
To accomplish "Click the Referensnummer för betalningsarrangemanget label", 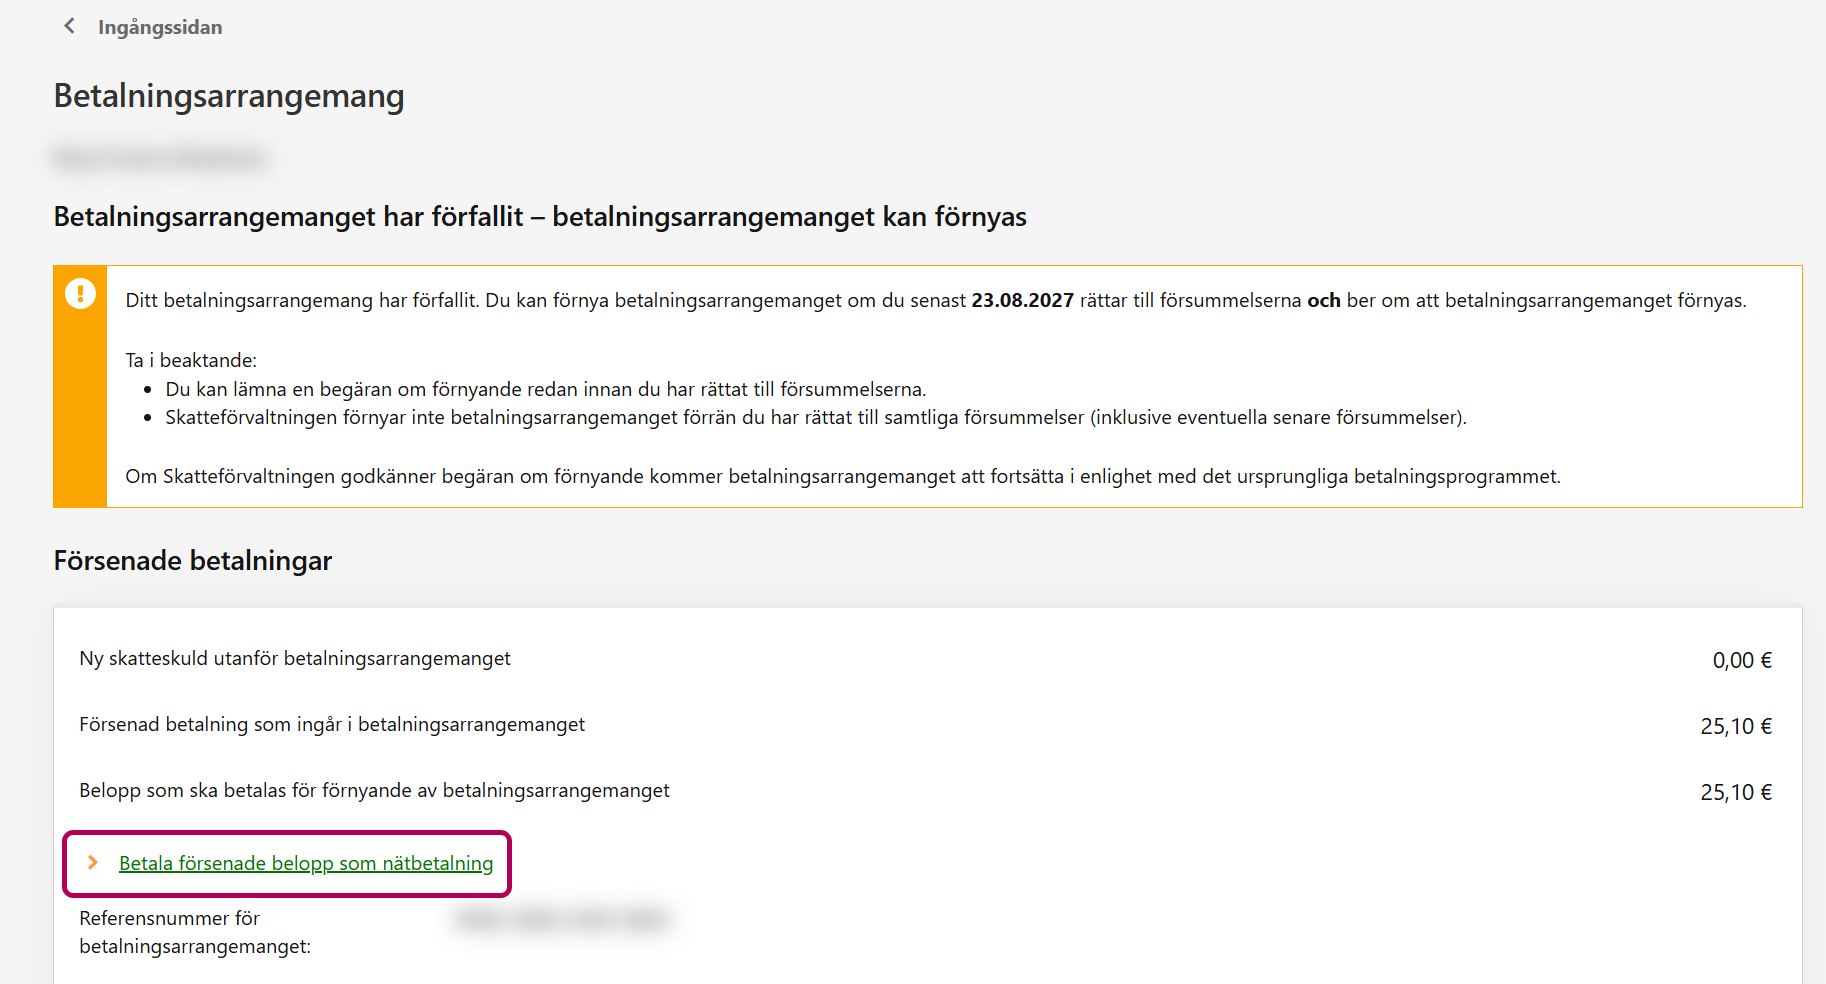I will click(195, 932).
